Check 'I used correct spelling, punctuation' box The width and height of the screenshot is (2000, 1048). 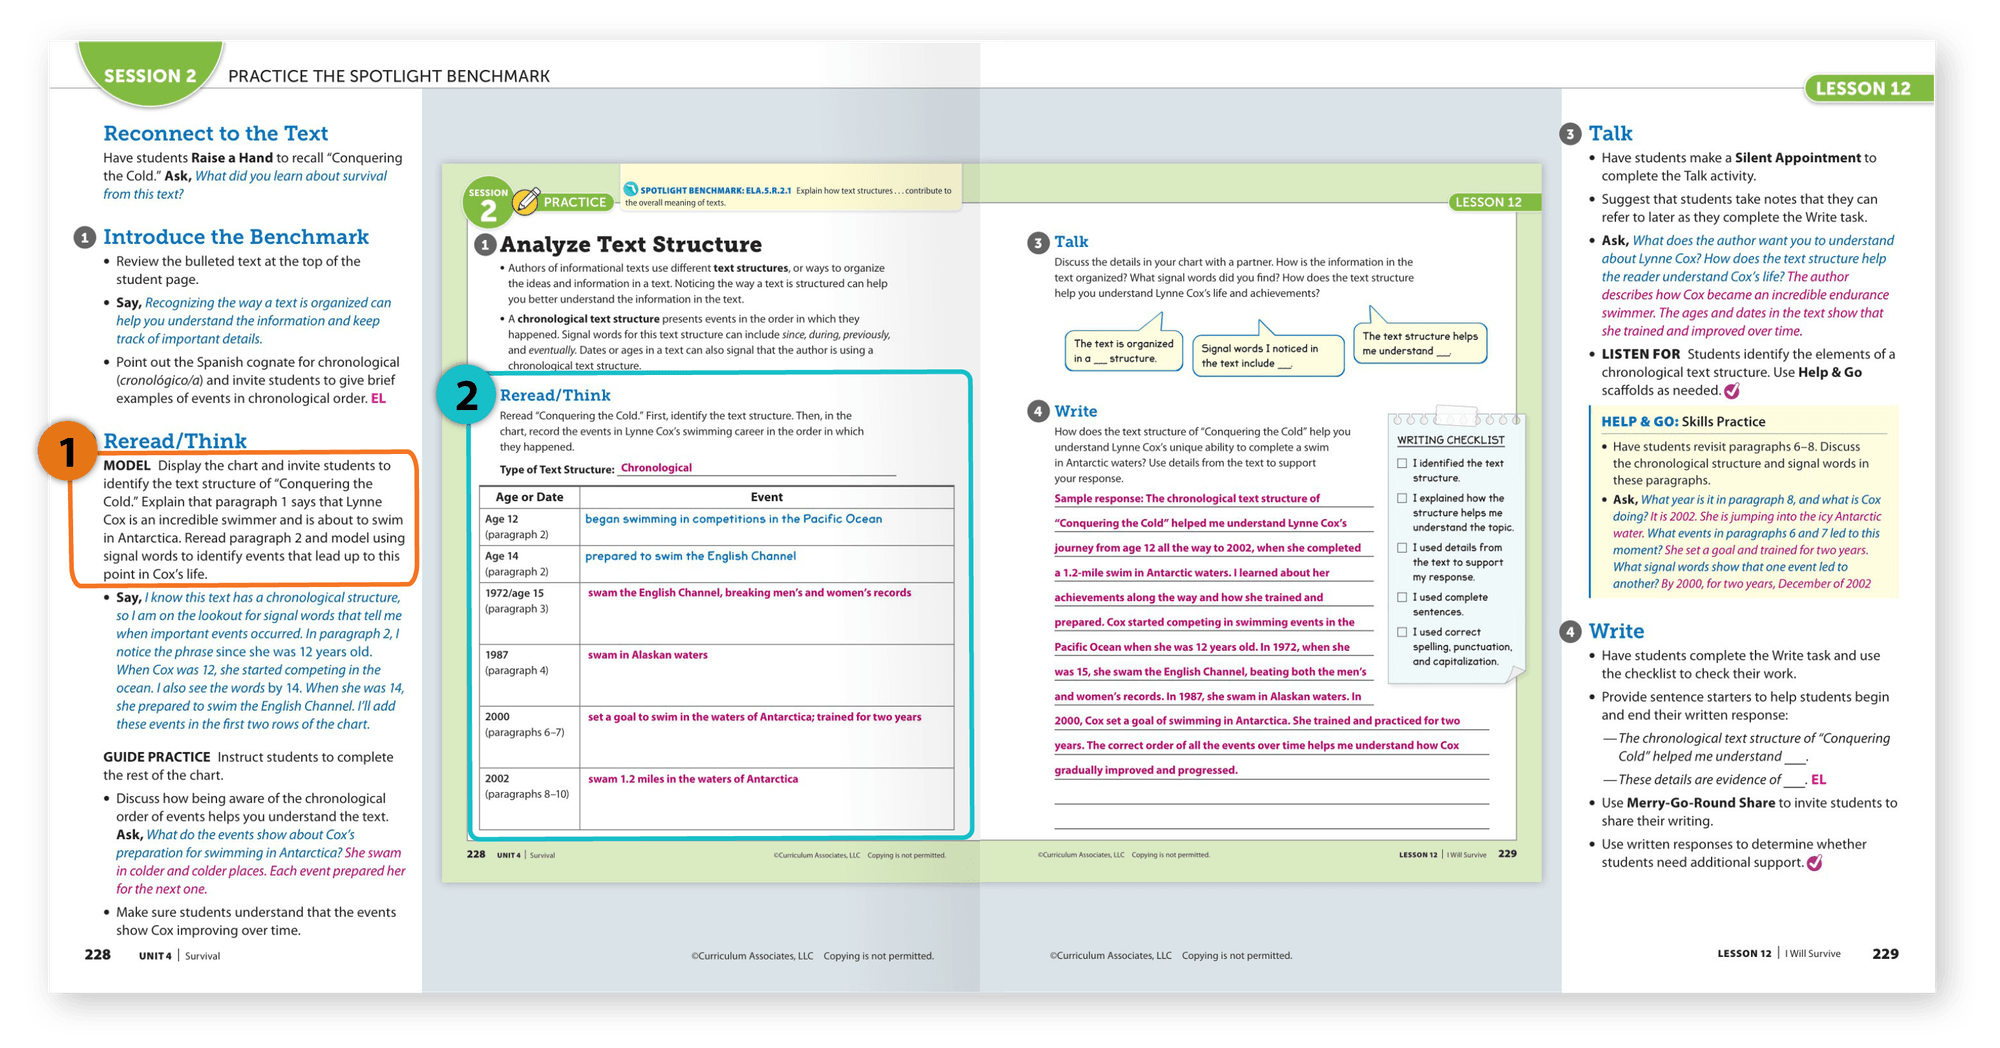(x=1402, y=632)
